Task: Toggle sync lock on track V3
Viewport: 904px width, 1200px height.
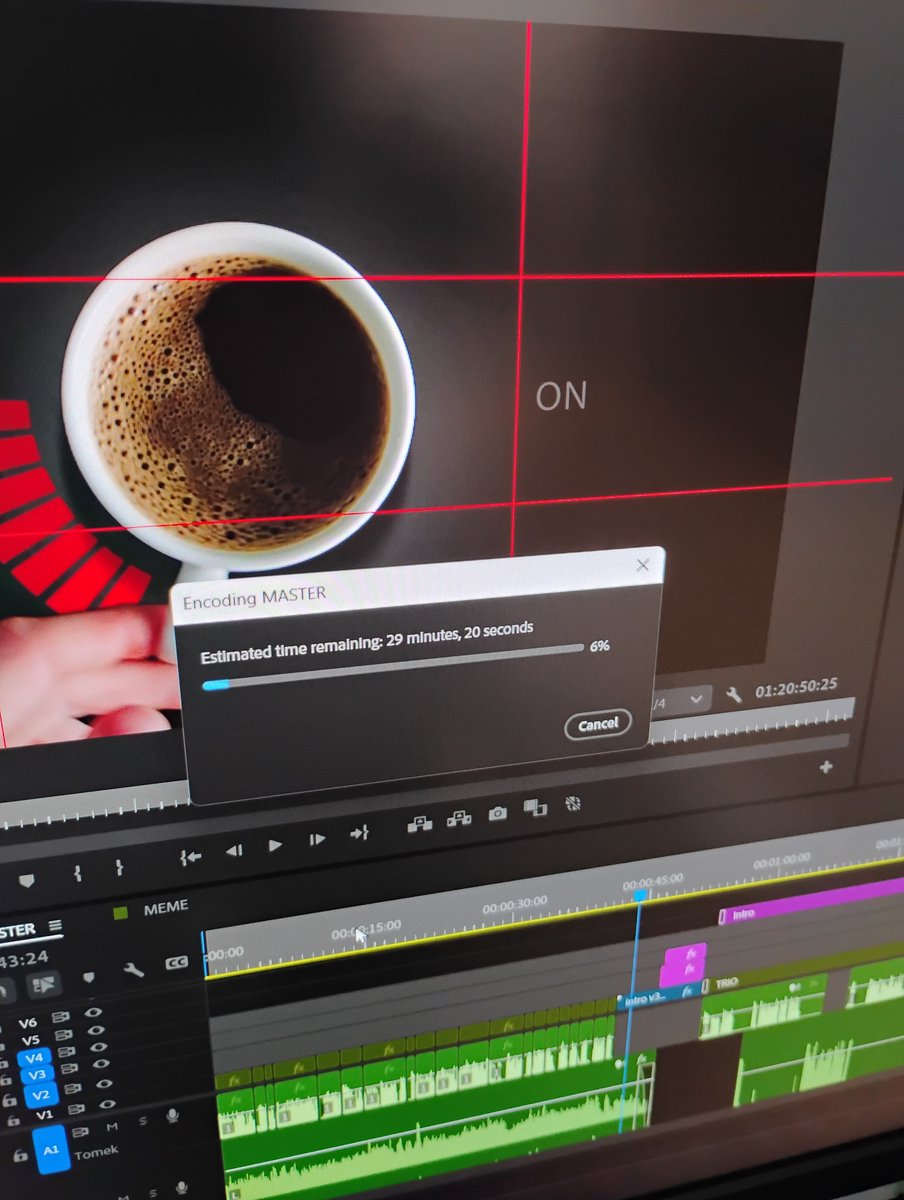Action: [69, 1068]
